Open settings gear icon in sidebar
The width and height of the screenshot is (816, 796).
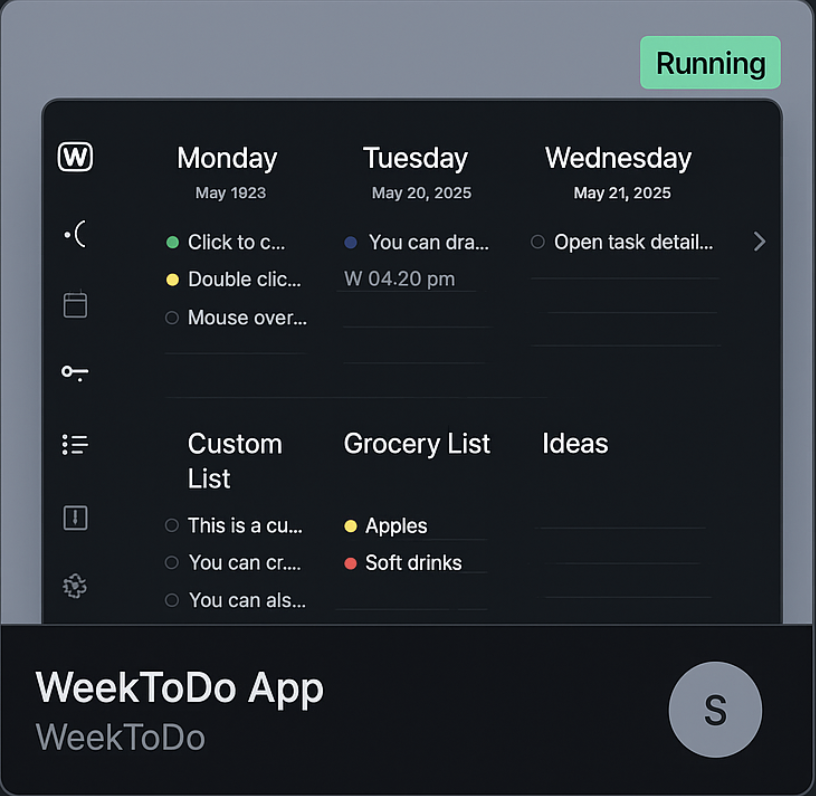coord(75,586)
